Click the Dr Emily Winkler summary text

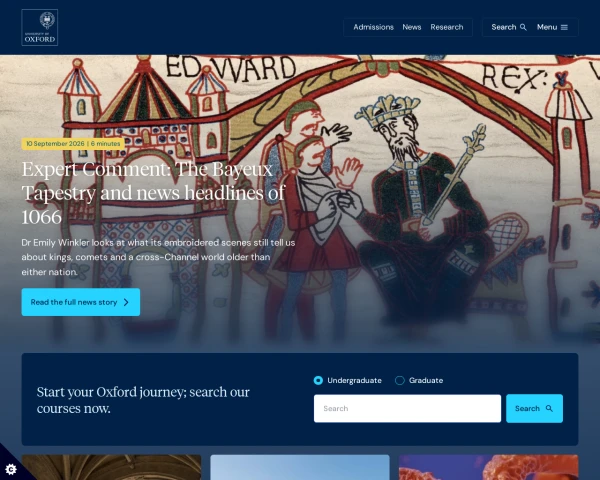click(158, 257)
